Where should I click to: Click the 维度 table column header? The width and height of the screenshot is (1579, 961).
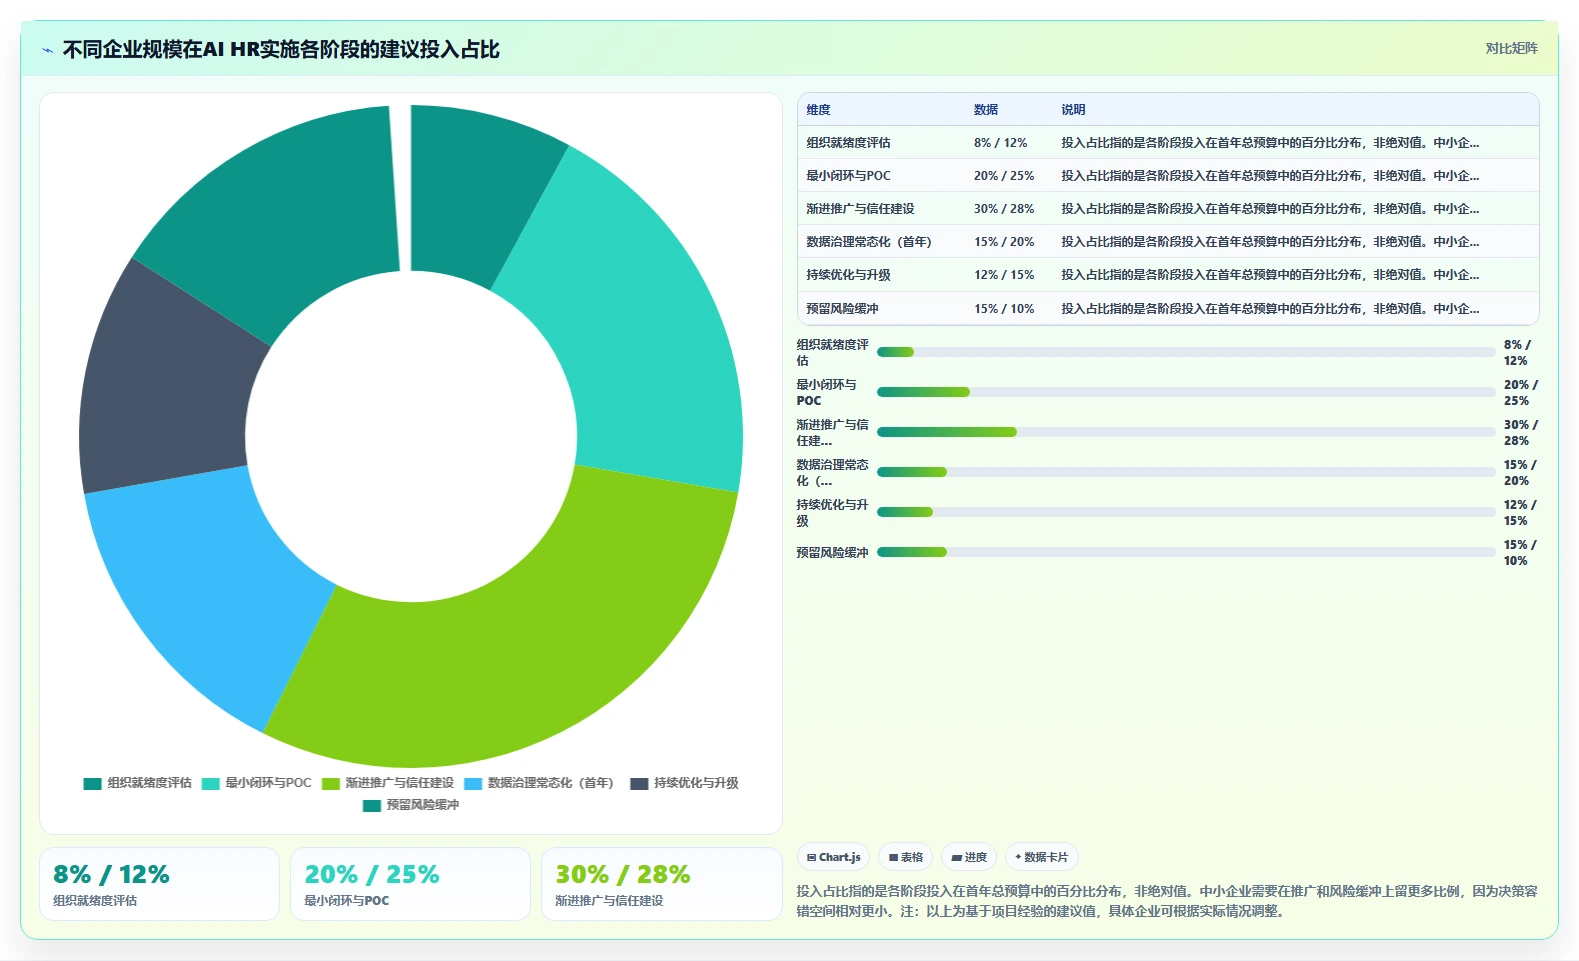[x=818, y=110]
